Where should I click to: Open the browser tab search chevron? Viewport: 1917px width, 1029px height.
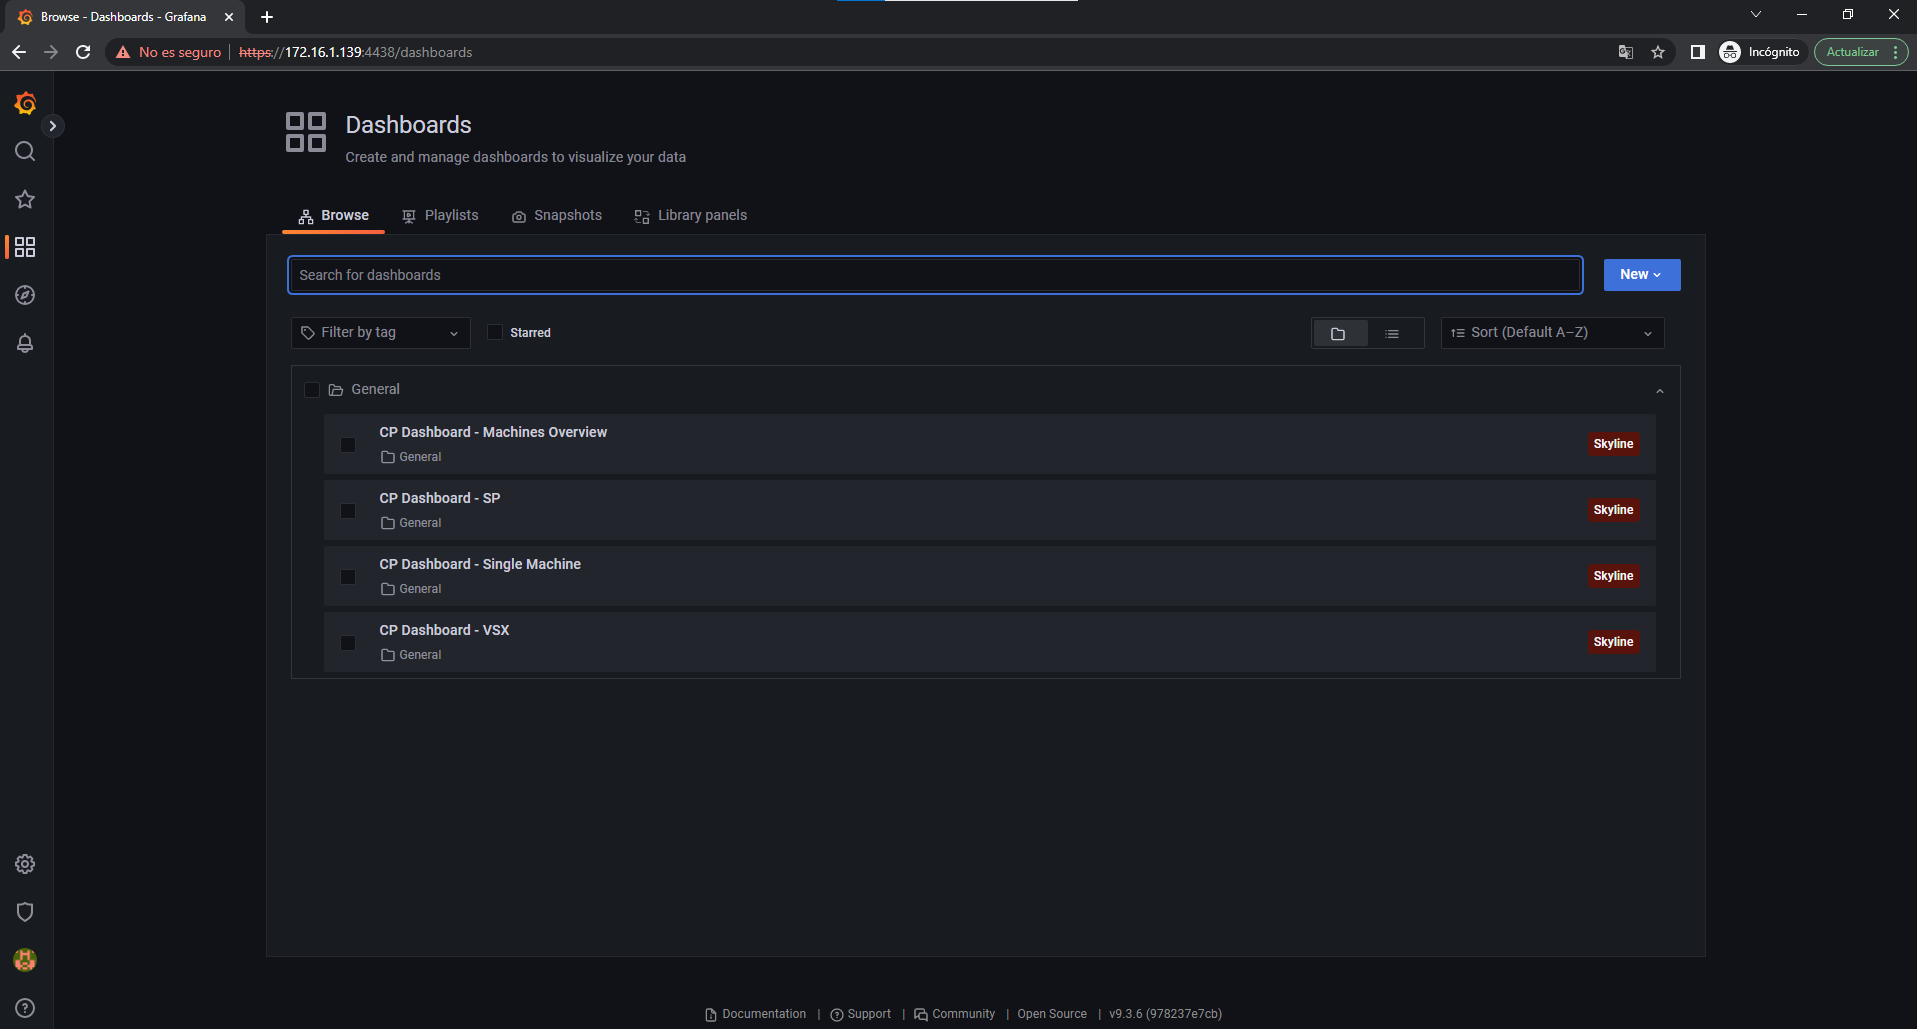(x=1756, y=14)
